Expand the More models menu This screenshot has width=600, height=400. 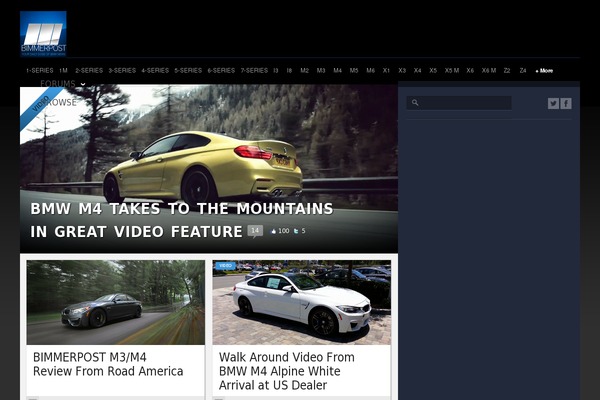pyautogui.click(x=545, y=70)
